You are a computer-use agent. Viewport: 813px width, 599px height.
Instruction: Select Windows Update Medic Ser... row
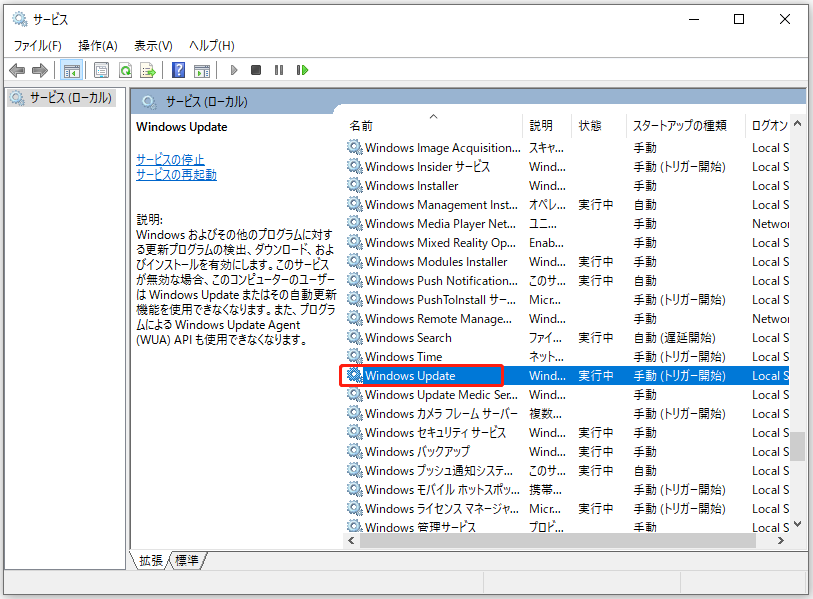[x=567, y=395]
